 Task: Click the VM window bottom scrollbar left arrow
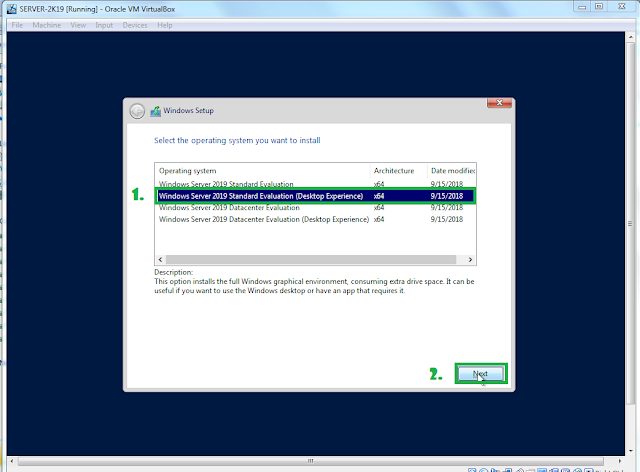12,461
